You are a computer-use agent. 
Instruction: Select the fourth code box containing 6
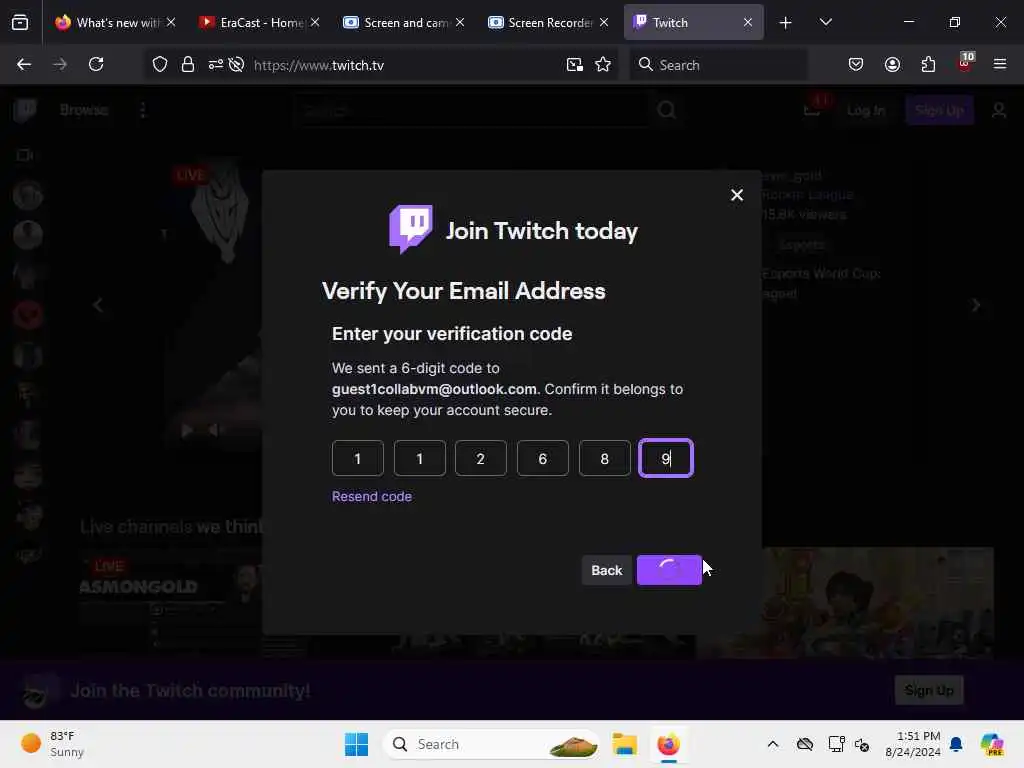pyautogui.click(x=543, y=458)
